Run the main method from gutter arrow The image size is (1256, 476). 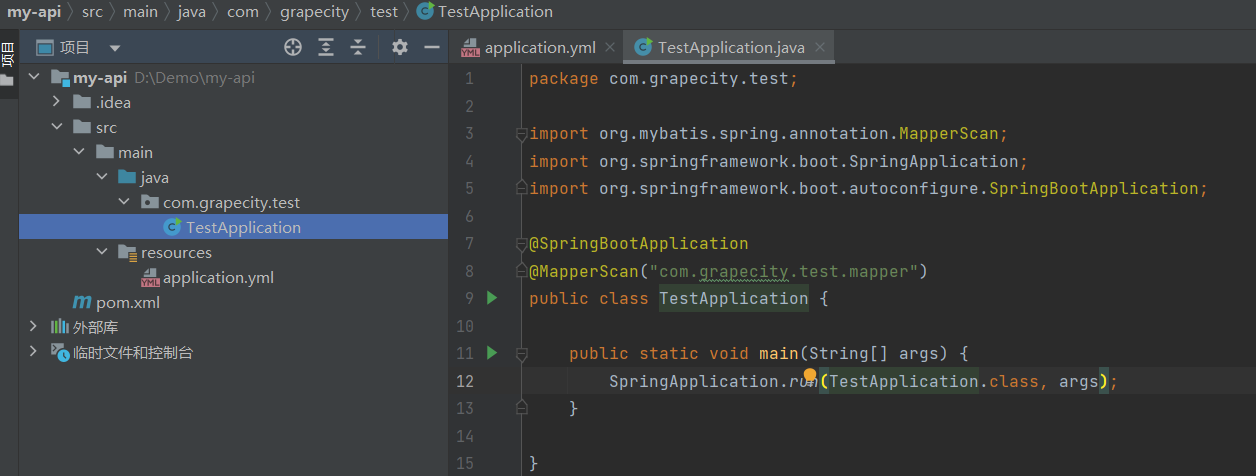(x=491, y=353)
